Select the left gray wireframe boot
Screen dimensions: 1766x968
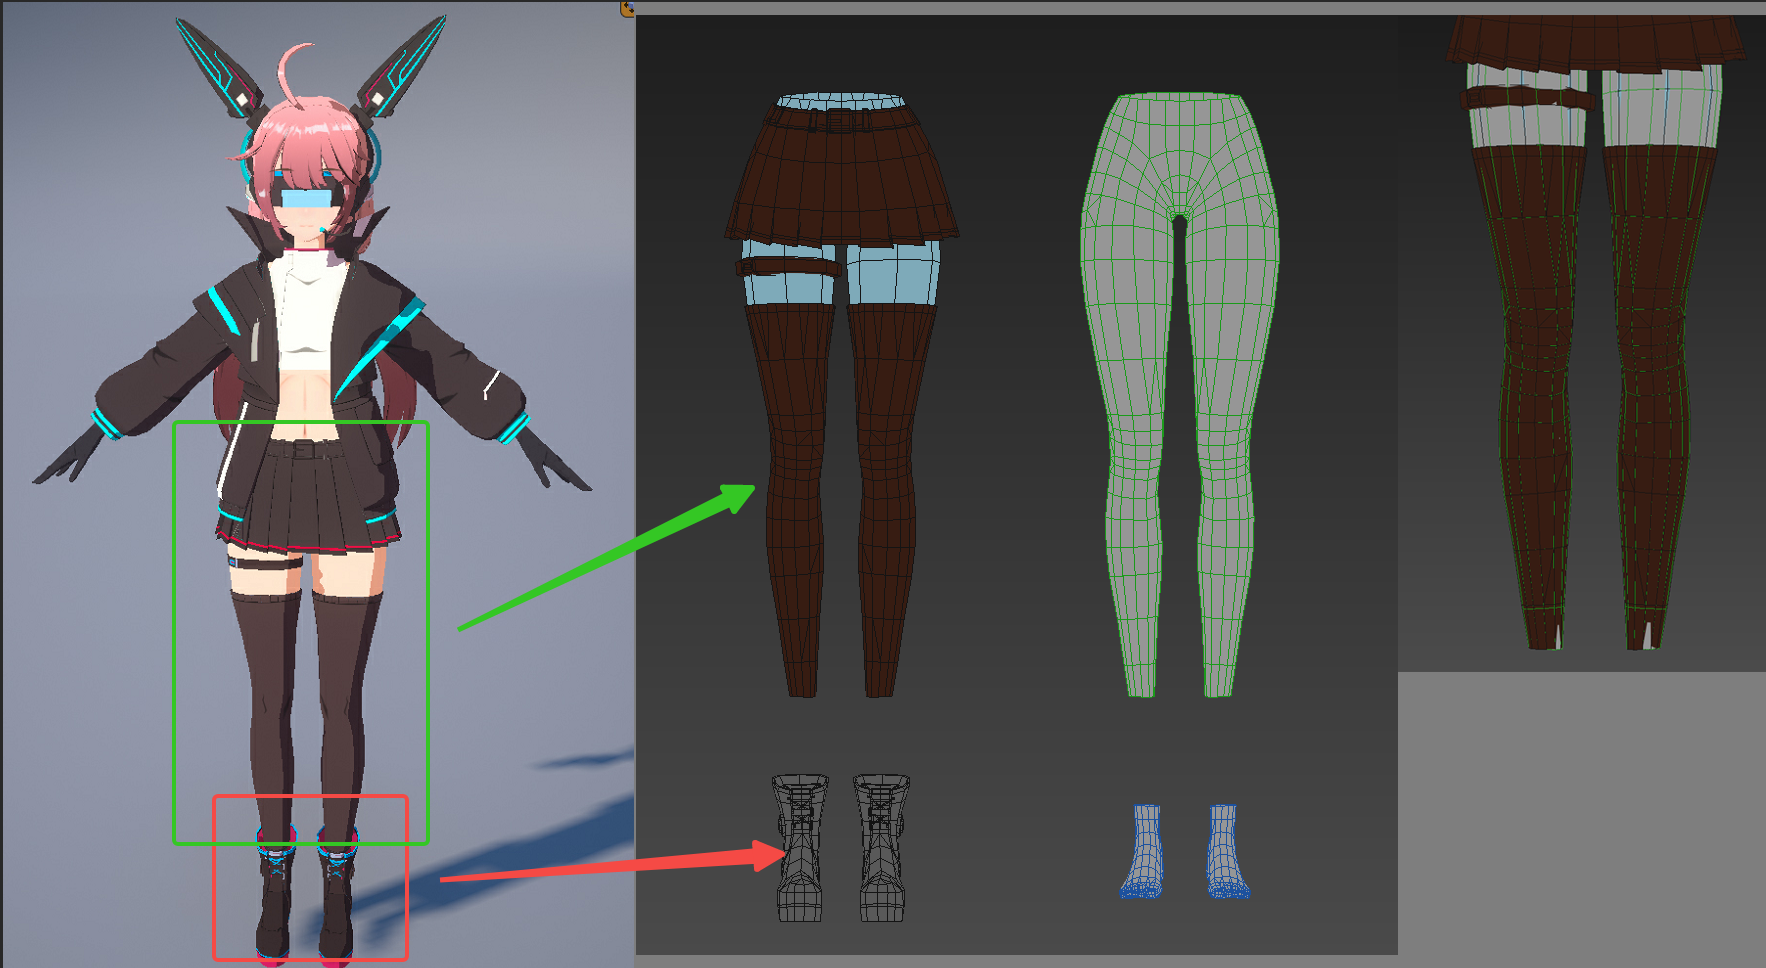point(800,847)
